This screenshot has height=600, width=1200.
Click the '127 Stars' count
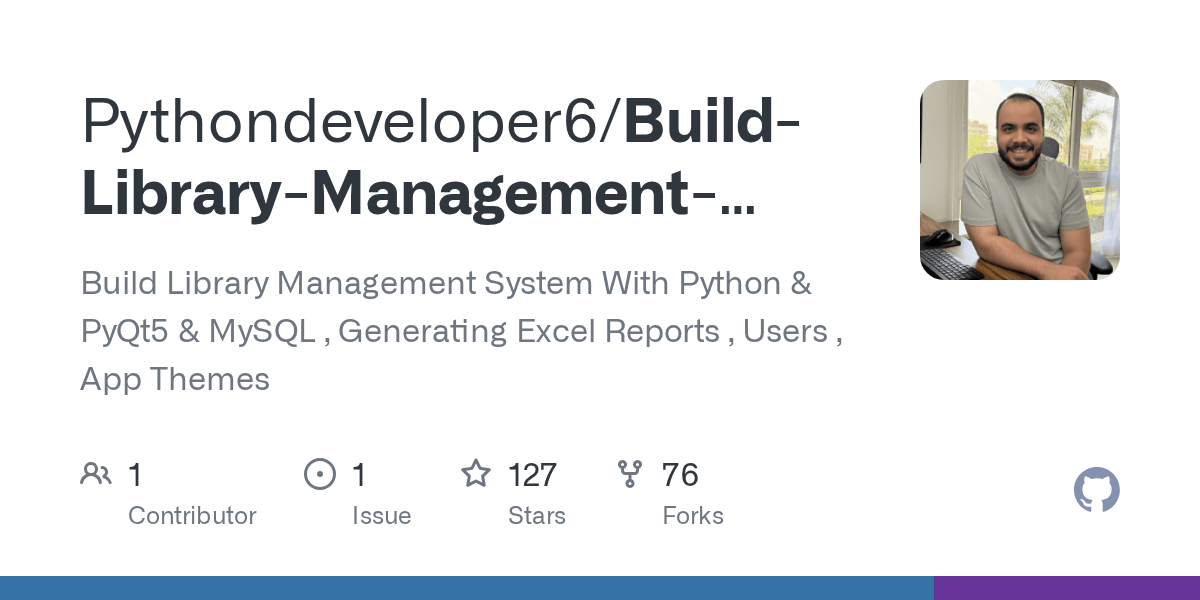click(x=533, y=475)
